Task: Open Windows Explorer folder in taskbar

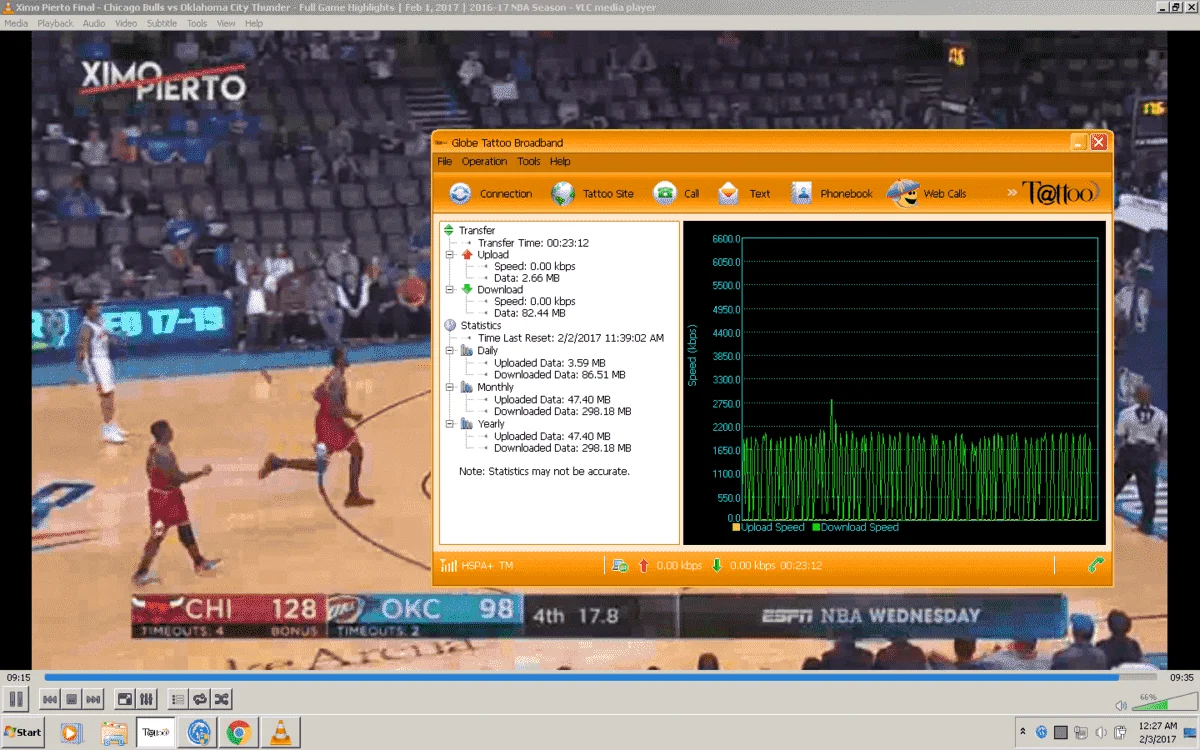Action: click(x=114, y=732)
